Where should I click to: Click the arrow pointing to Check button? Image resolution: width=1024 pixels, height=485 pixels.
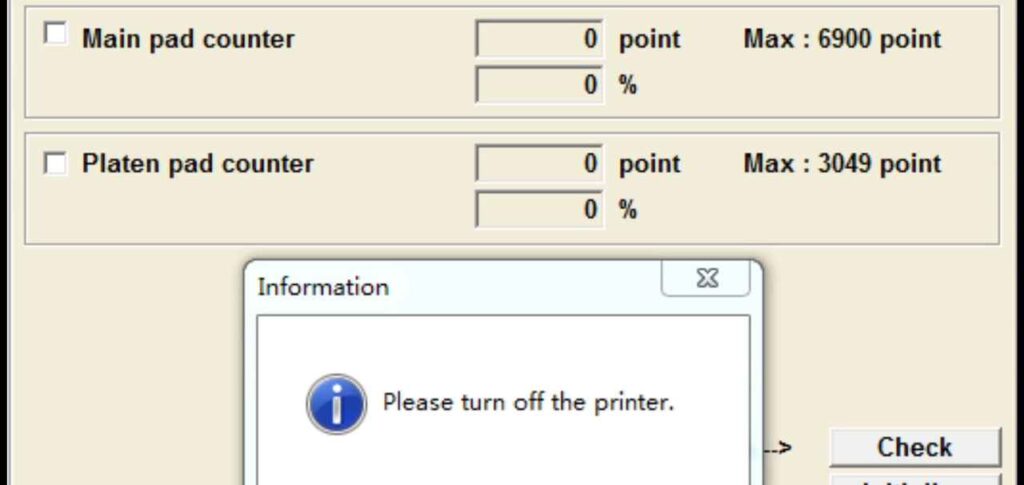coord(778,448)
